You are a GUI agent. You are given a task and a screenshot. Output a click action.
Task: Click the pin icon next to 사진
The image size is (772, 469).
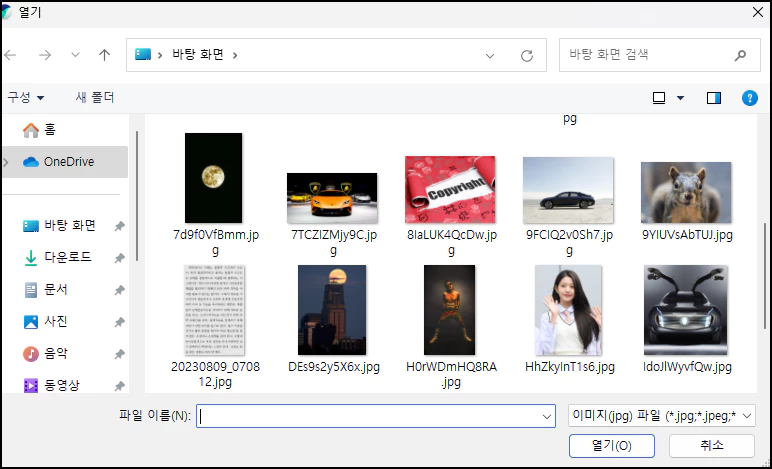tap(119, 322)
